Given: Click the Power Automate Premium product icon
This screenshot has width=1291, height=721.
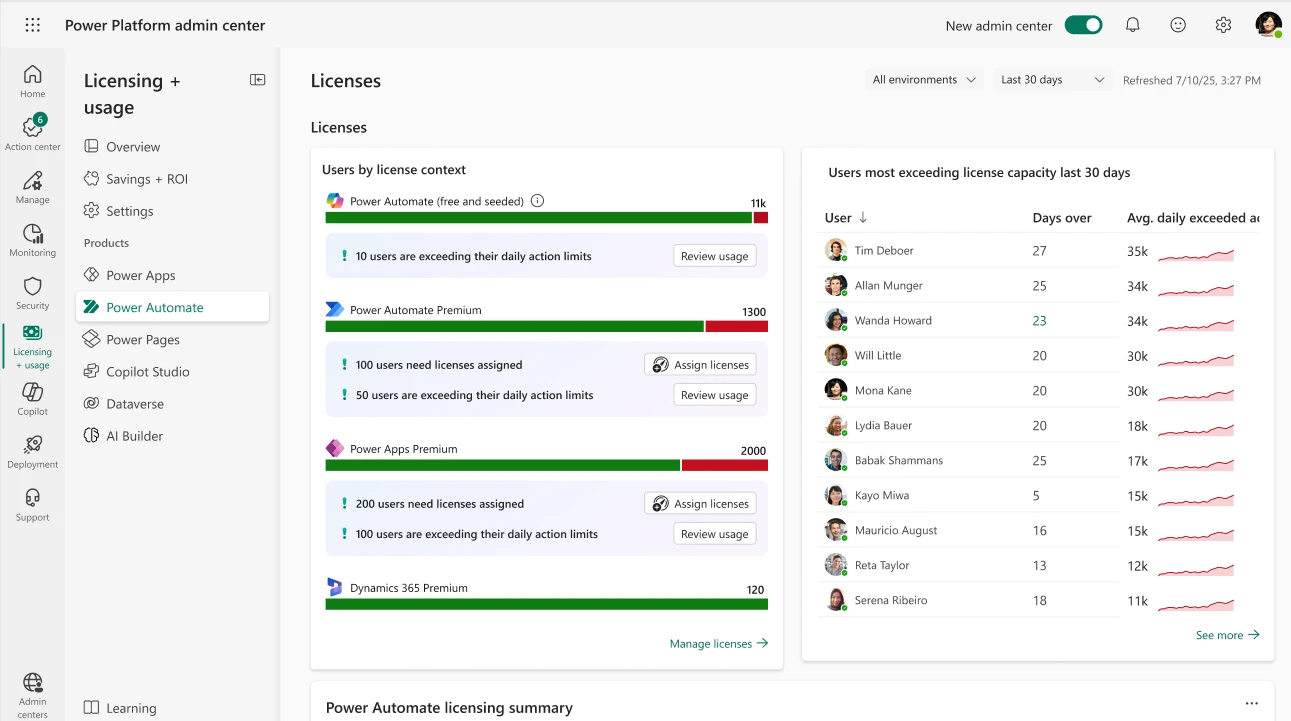Looking at the screenshot, I should click(335, 310).
